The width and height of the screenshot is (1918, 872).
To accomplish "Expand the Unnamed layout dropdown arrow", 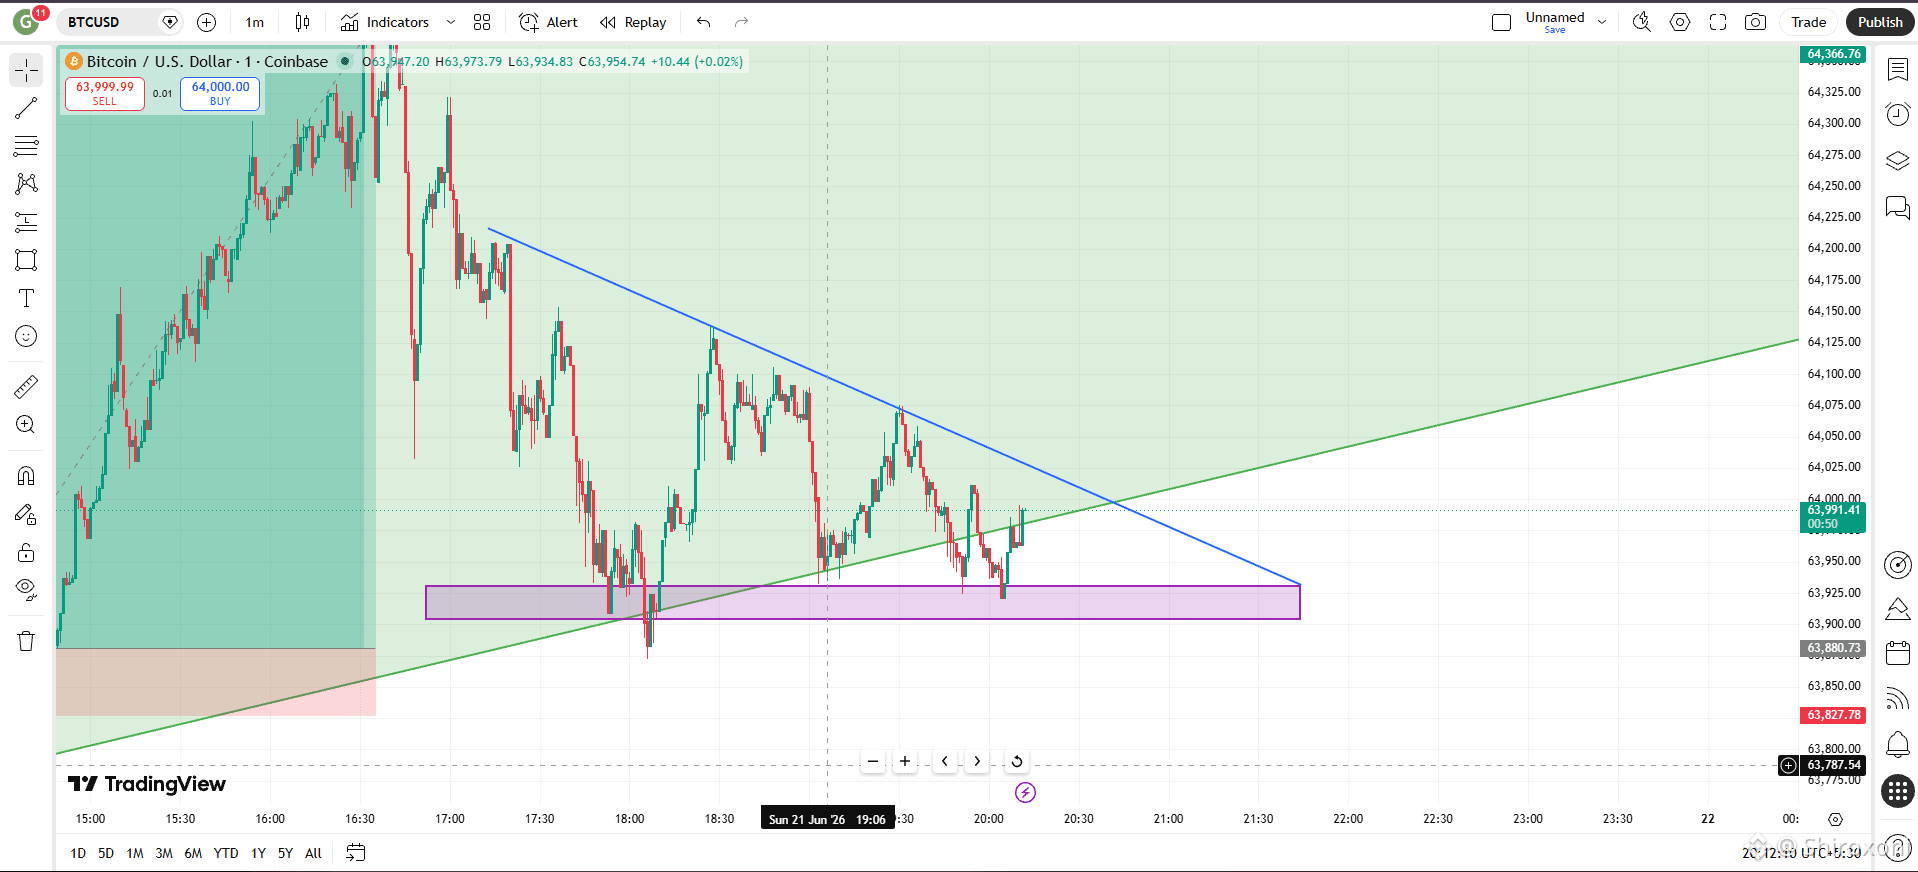I will tap(1602, 22).
